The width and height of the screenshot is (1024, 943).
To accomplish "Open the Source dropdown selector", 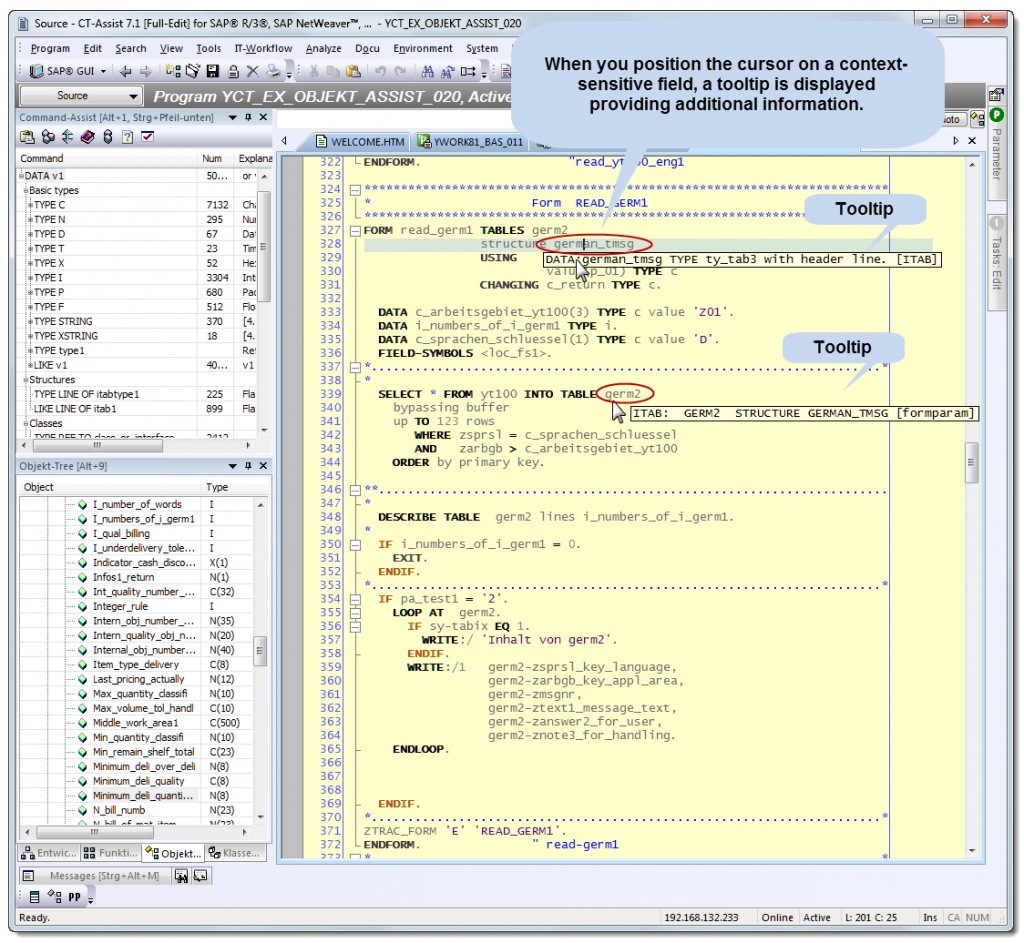I will point(78,96).
